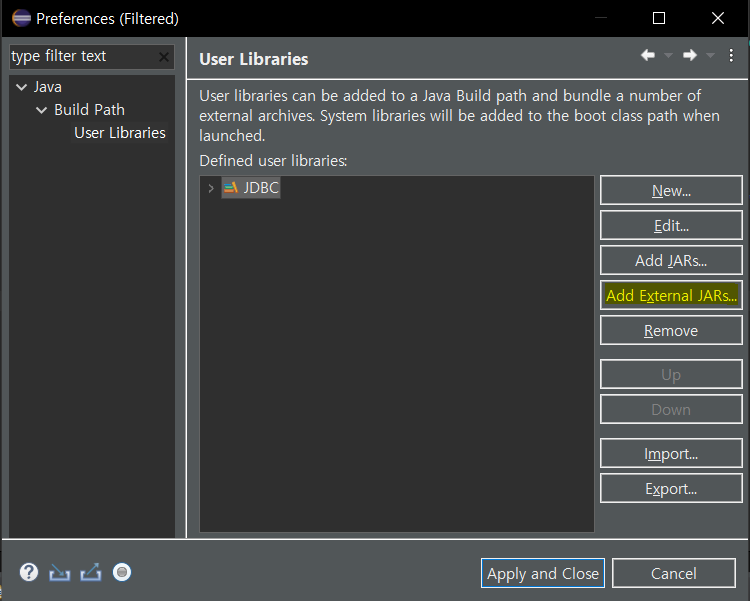This screenshot has width=750, height=601.
Task: Open back history dropdown arrow
Action: (668, 56)
